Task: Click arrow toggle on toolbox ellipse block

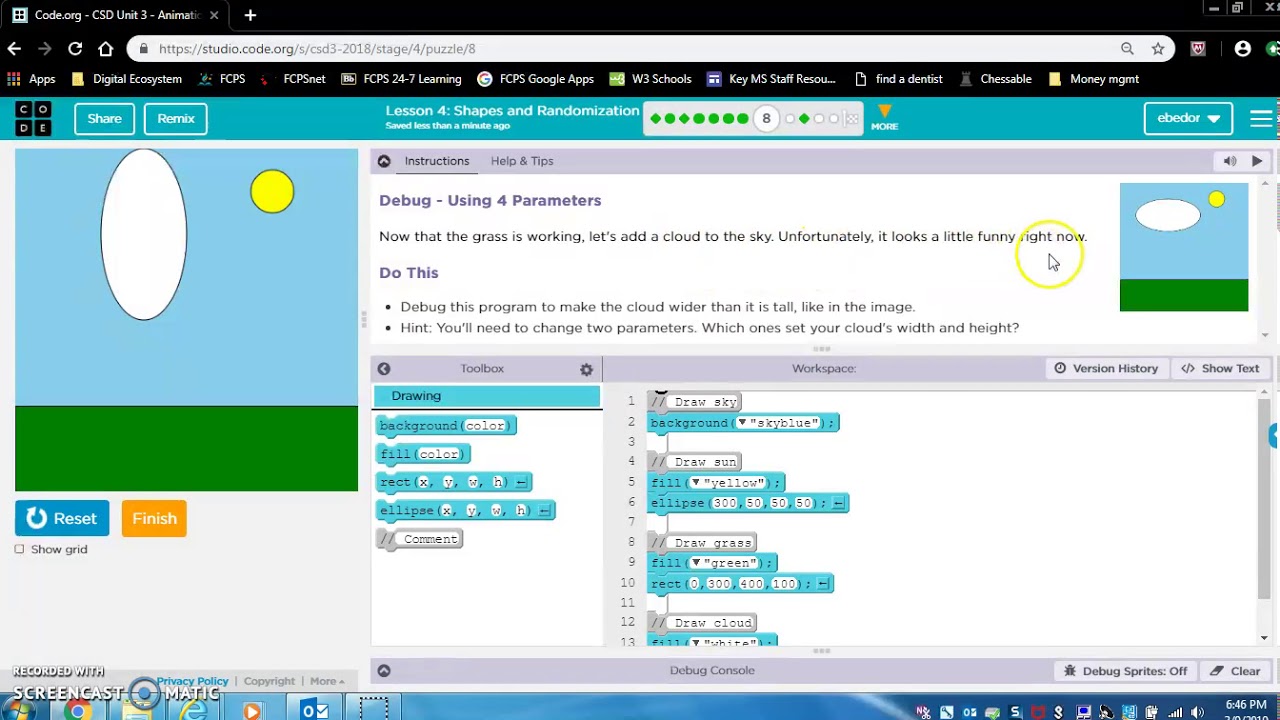Action: [545, 510]
